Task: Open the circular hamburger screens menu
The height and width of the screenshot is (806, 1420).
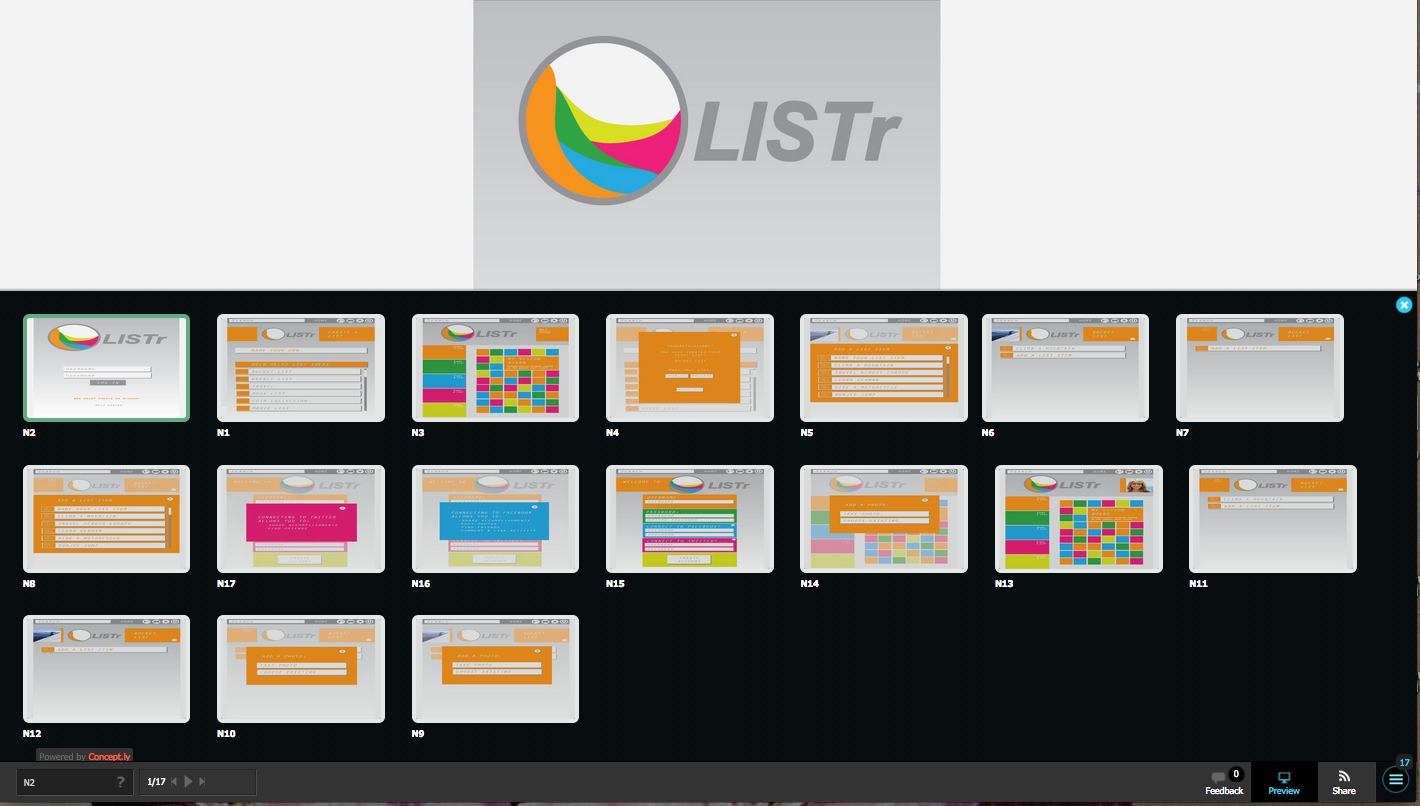Action: (1395, 780)
